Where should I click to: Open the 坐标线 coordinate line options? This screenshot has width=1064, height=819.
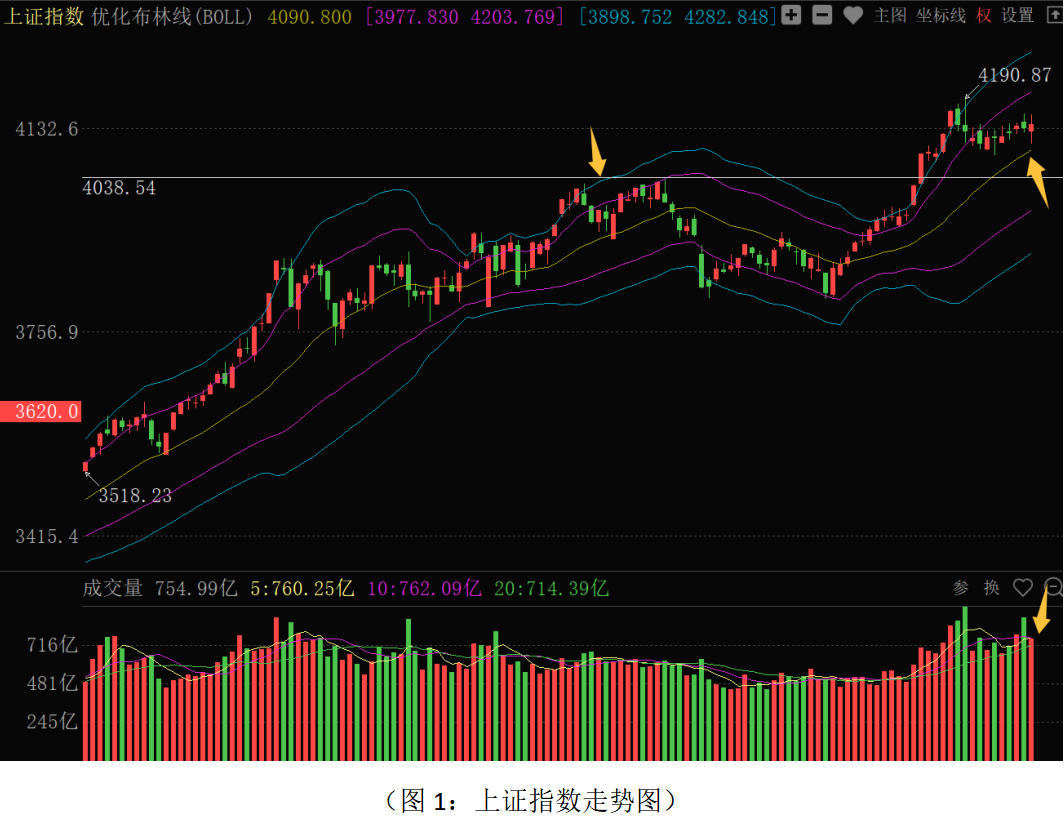[x=941, y=15]
